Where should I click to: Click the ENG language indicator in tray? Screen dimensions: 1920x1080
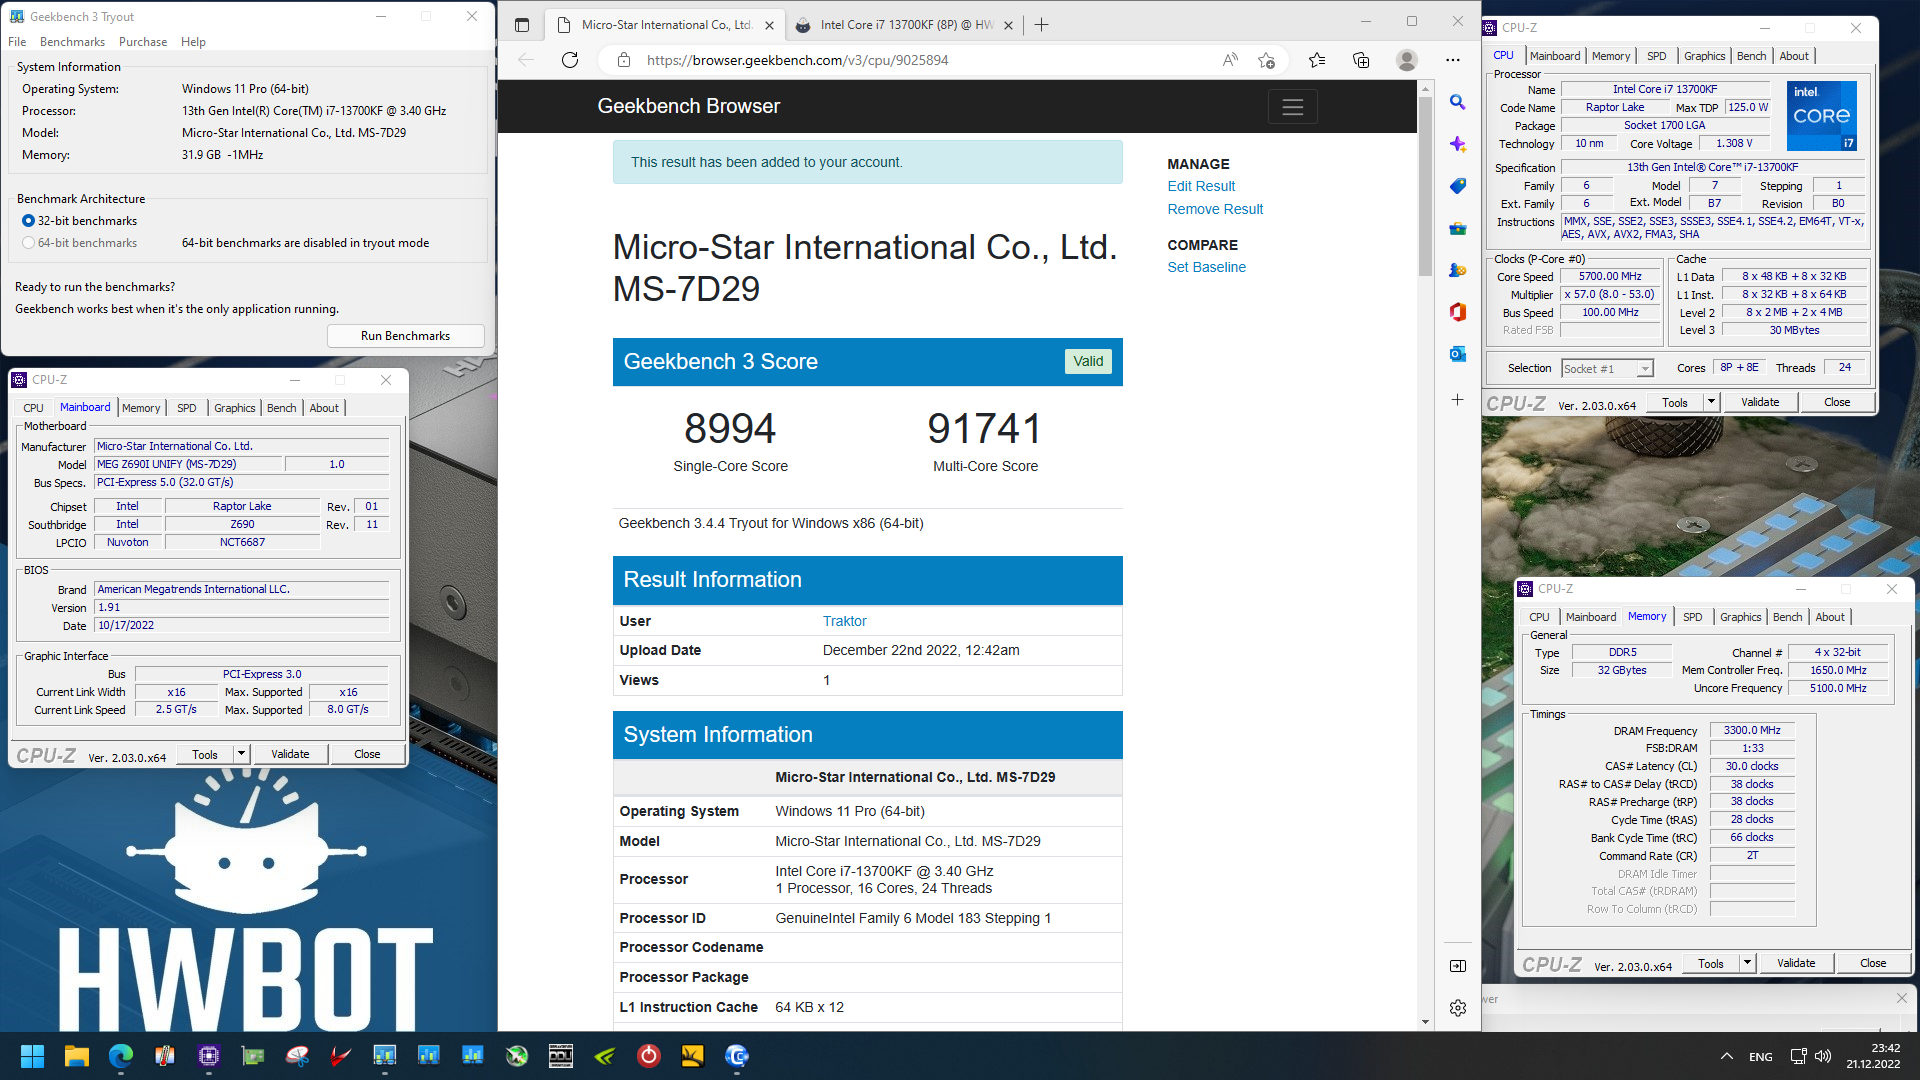tap(1760, 1056)
